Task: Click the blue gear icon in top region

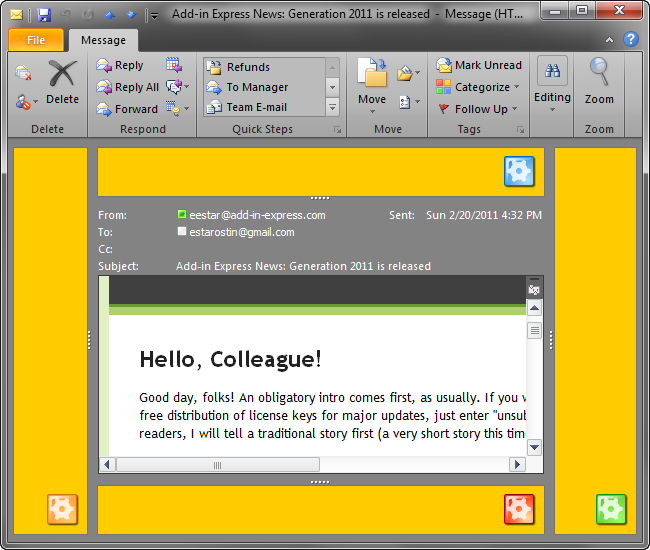Action: pos(519,171)
